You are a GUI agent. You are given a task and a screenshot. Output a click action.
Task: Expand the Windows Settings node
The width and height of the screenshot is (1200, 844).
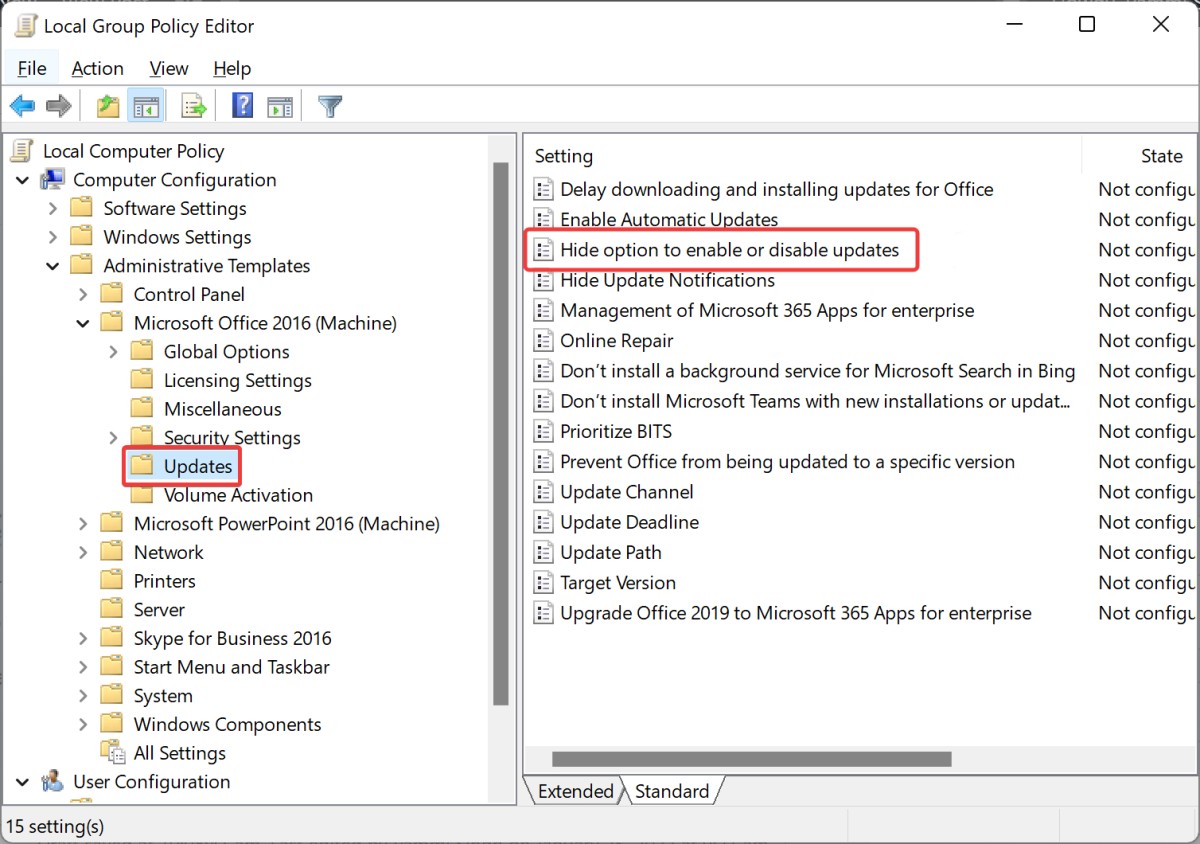[x=53, y=238]
